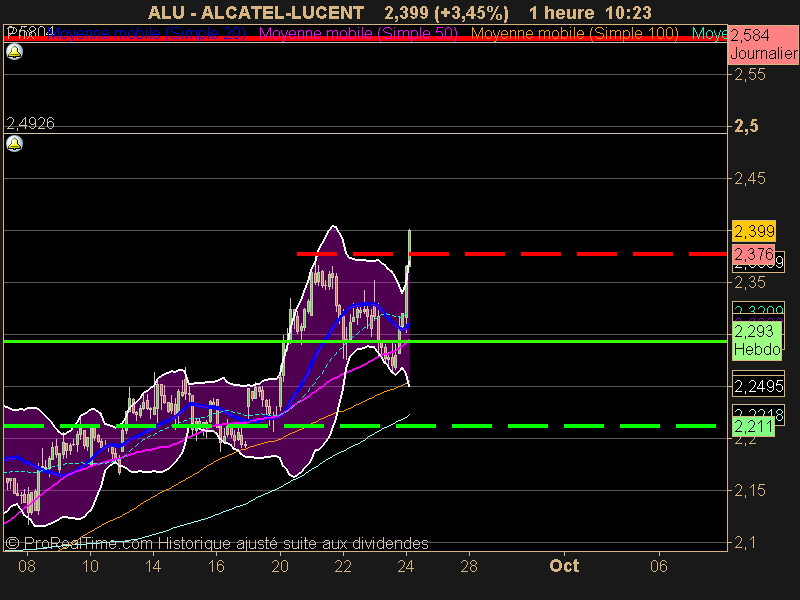Click the '10:23' time in the title

pyautogui.click(x=629, y=13)
